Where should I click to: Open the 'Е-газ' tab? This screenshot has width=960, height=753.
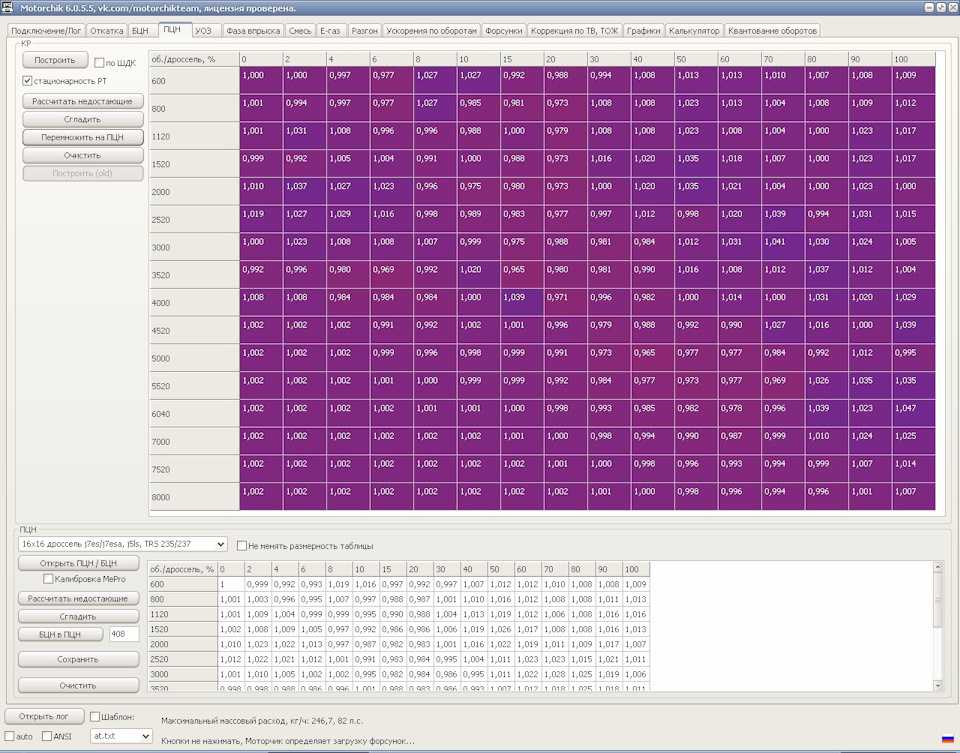(x=330, y=31)
